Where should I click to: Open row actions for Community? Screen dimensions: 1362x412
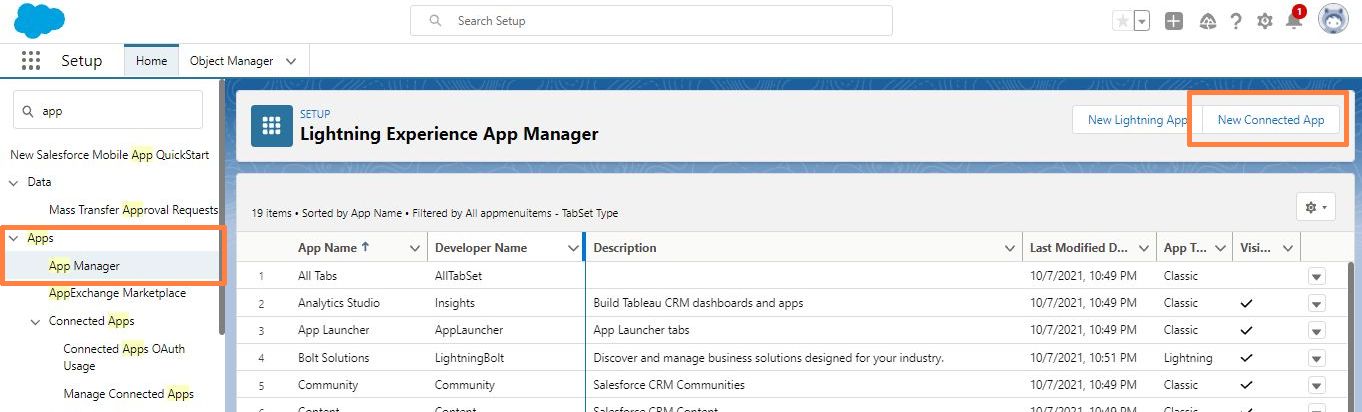1317,385
